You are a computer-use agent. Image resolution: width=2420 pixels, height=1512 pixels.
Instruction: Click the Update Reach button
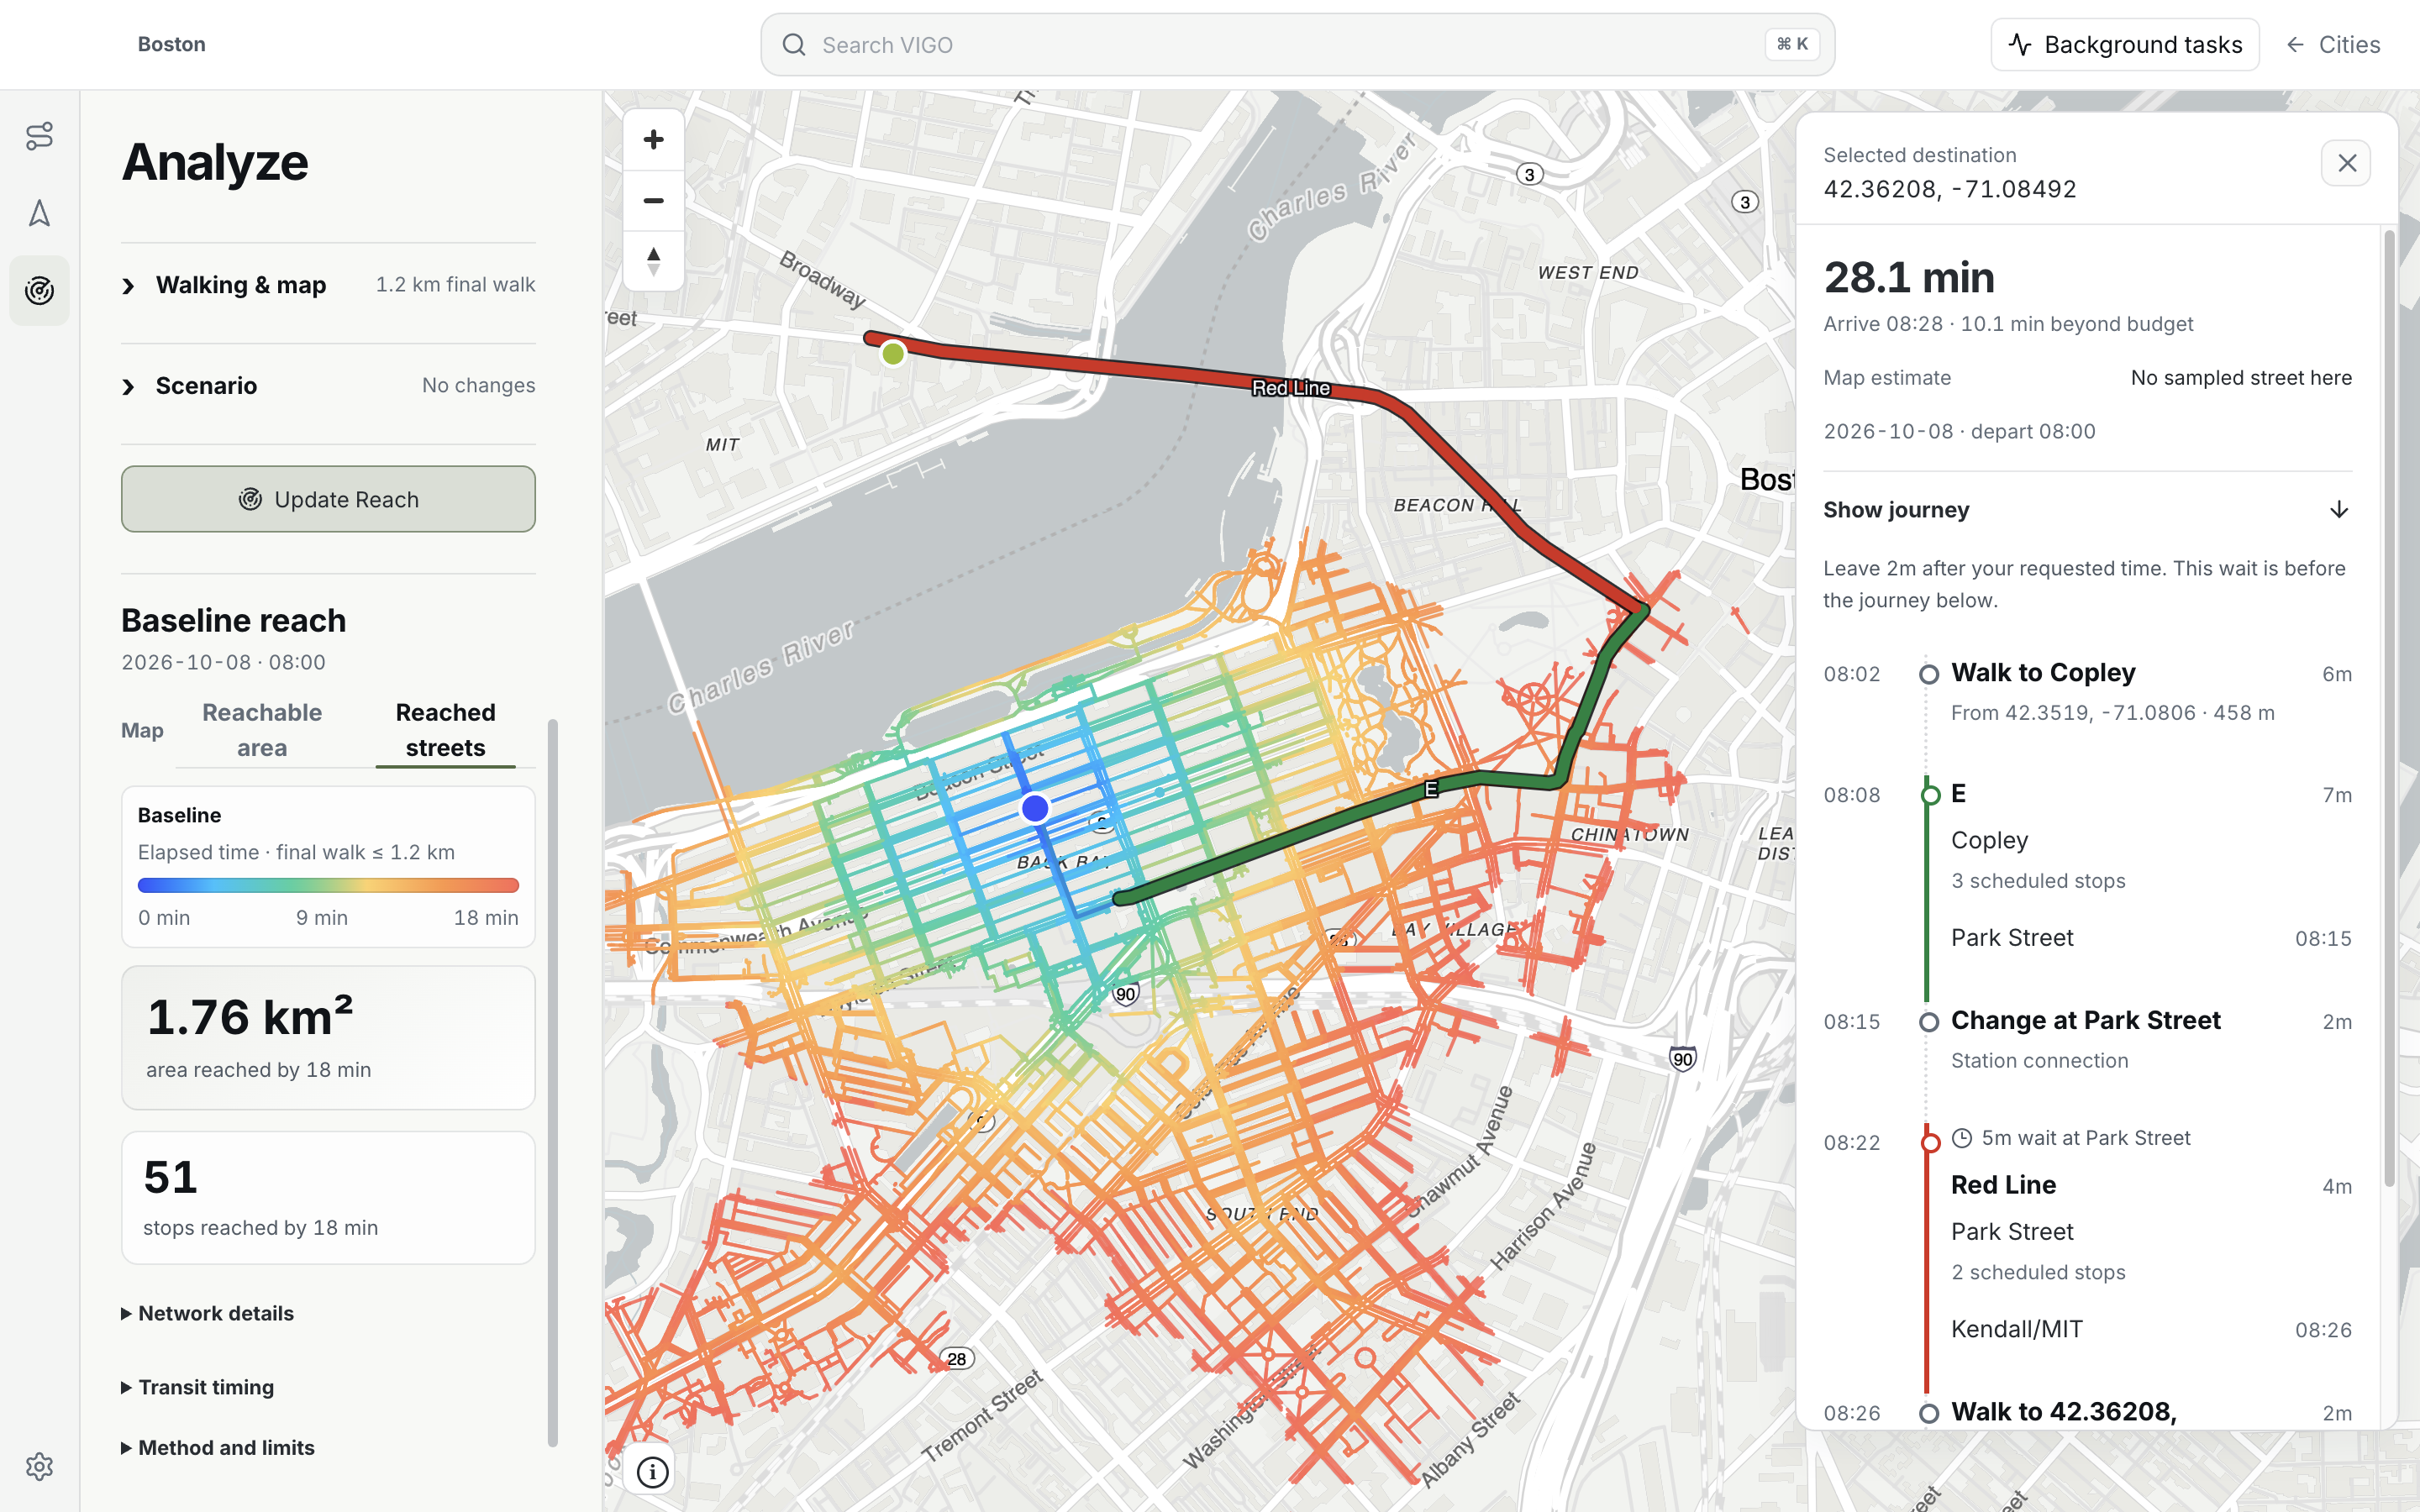pos(328,499)
